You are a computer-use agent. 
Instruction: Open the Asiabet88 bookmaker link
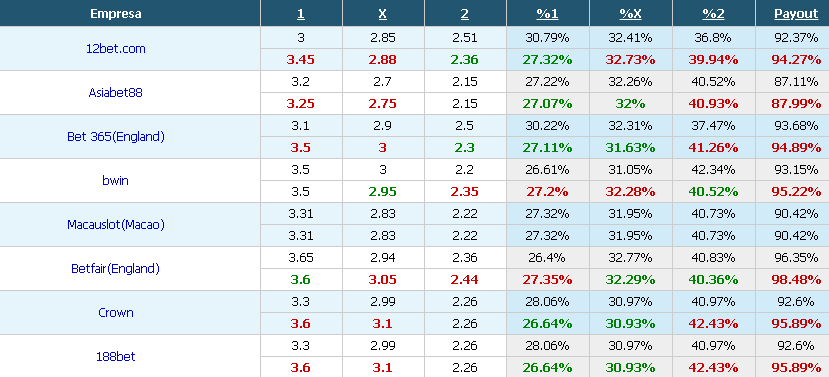click(x=116, y=93)
